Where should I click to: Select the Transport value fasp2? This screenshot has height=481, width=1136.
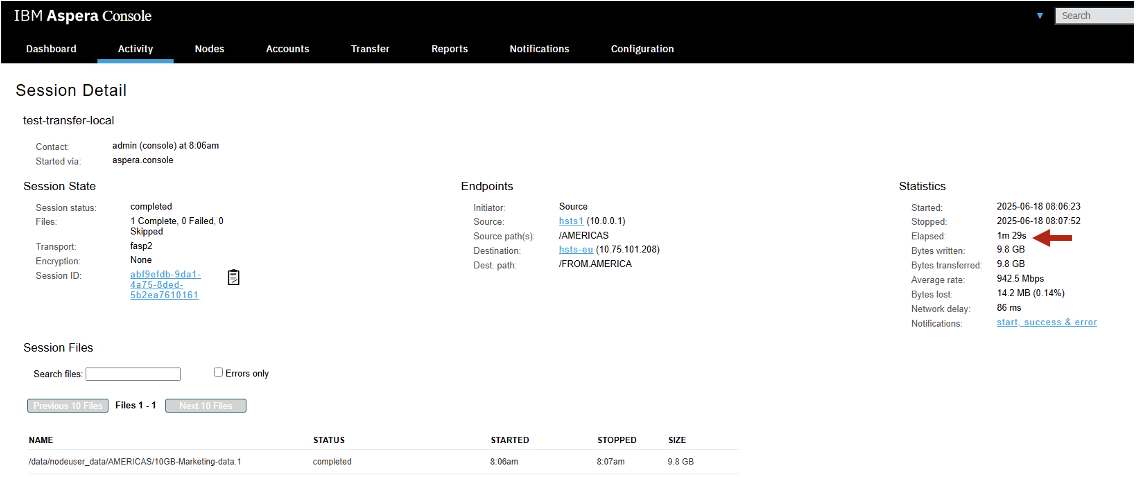pyautogui.click(x=142, y=246)
